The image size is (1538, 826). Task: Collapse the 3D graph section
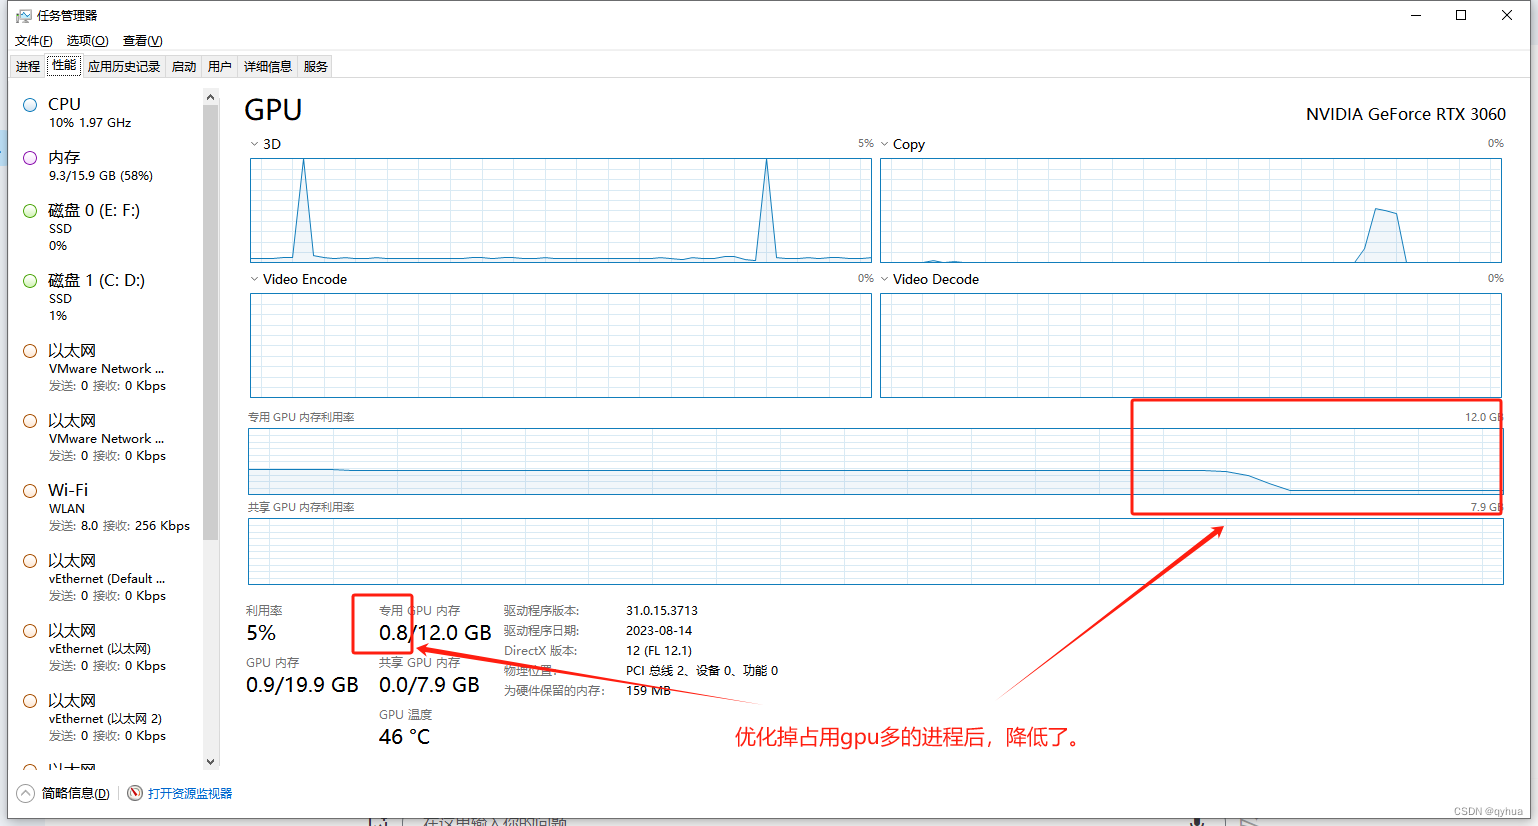(254, 143)
